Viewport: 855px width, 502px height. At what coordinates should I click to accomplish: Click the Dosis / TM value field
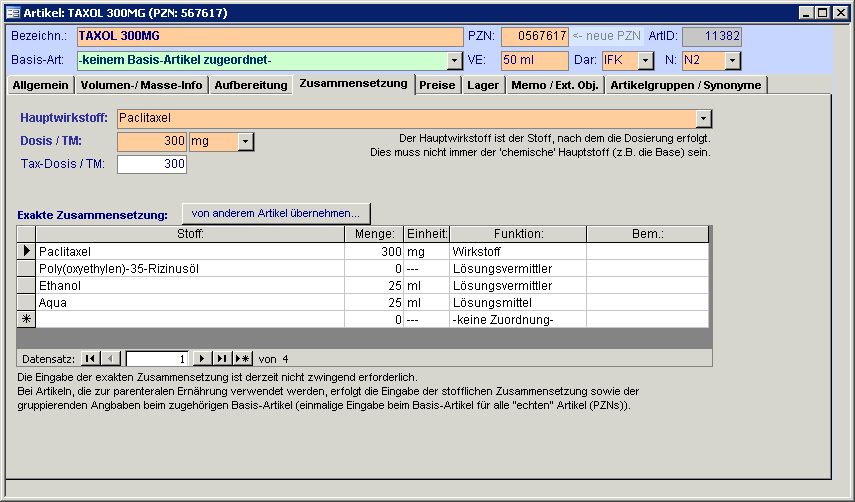coord(152,142)
